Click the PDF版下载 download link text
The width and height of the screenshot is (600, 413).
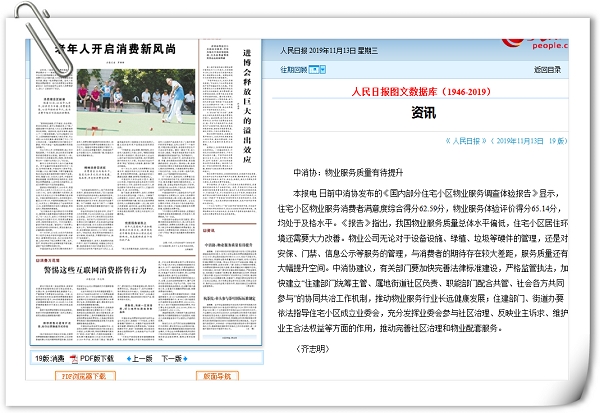(97, 358)
